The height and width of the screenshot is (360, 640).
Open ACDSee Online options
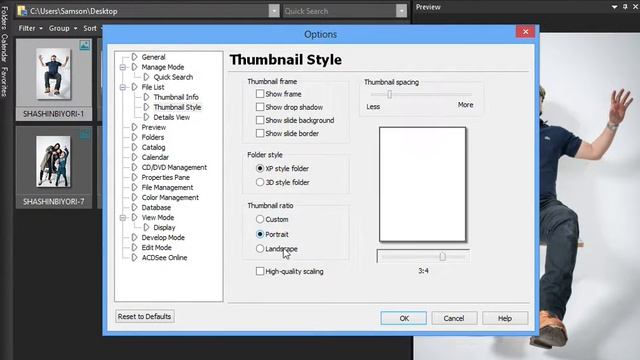click(164, 258)
